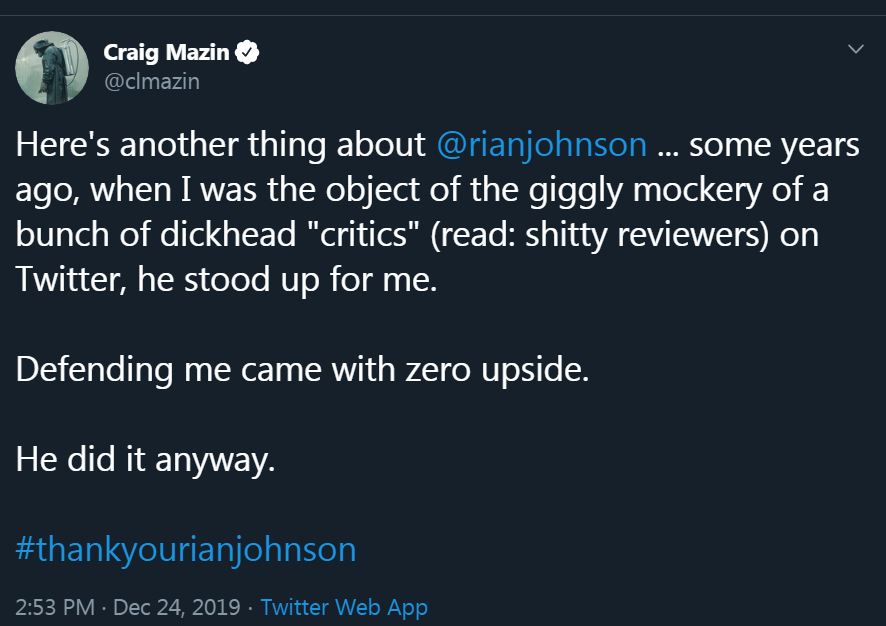The width and height of the screenshot is (886, 626).
Task: Click the verified badge beside Craig Mazin
Action: pyautogui.click(x=247, y=53)
